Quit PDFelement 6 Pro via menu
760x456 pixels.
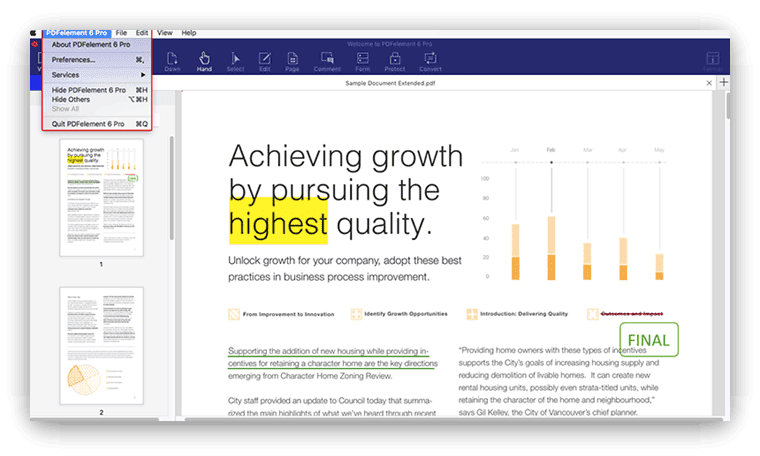[x=98, y=124]
